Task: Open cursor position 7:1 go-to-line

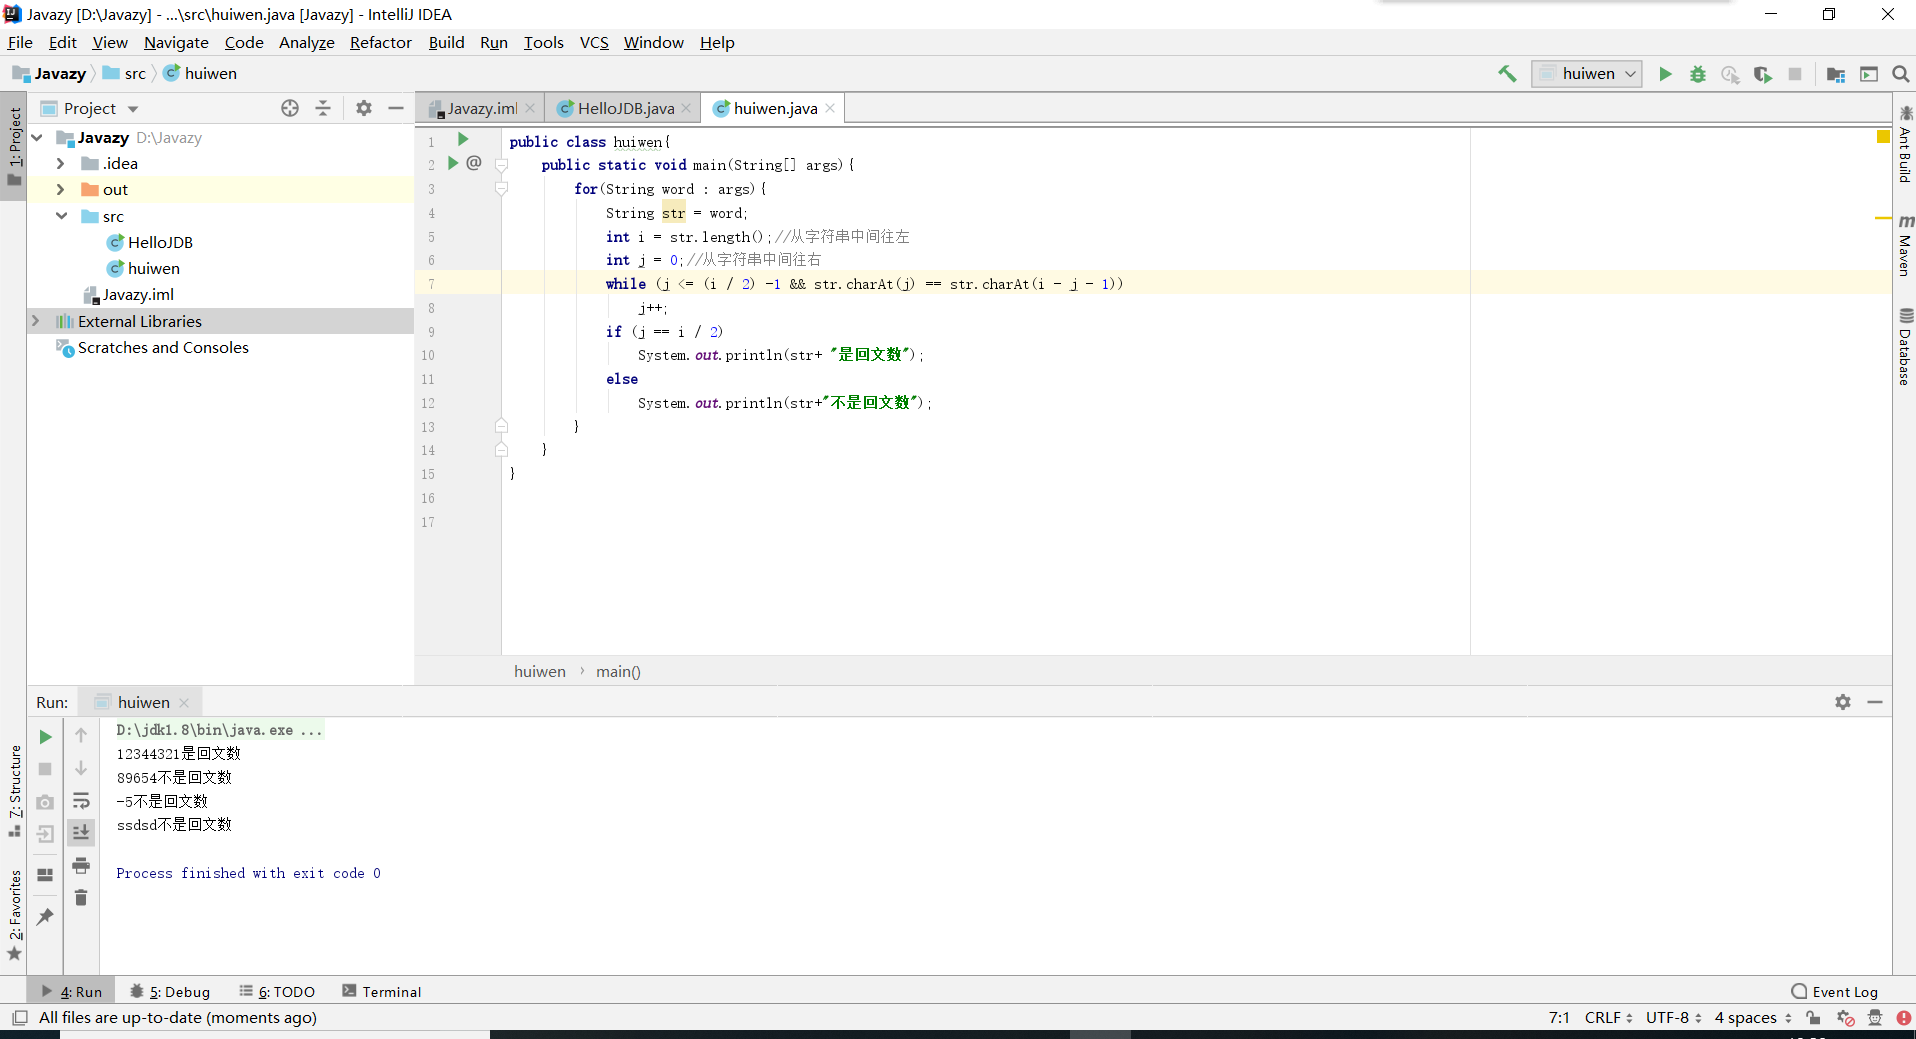Action: pos(1559,1018)
